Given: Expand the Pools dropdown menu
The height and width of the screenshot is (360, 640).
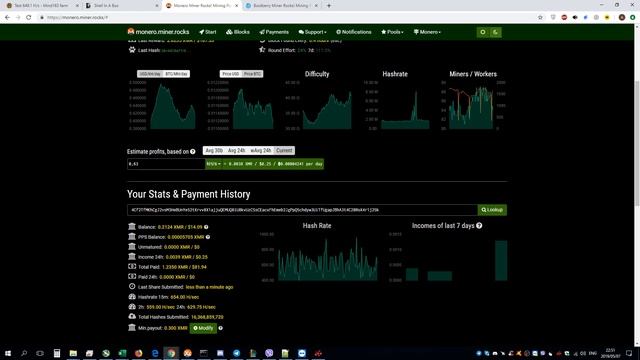Looking at the screenshot, I should [392, 32].
